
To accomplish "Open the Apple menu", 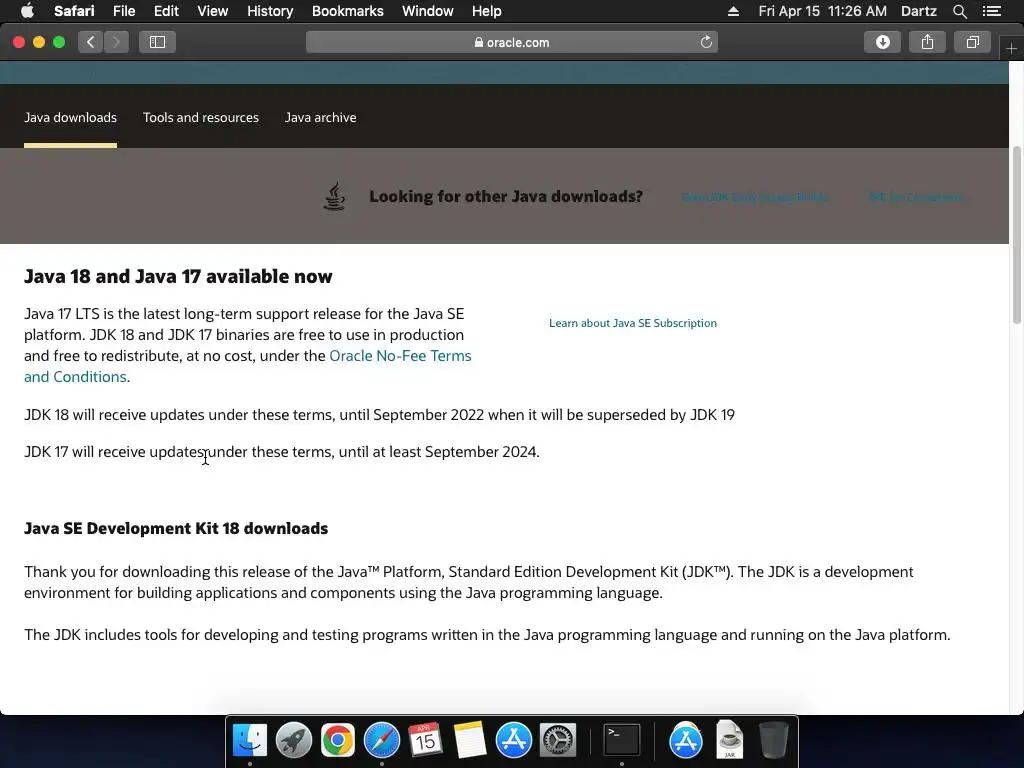I will 27,11.
